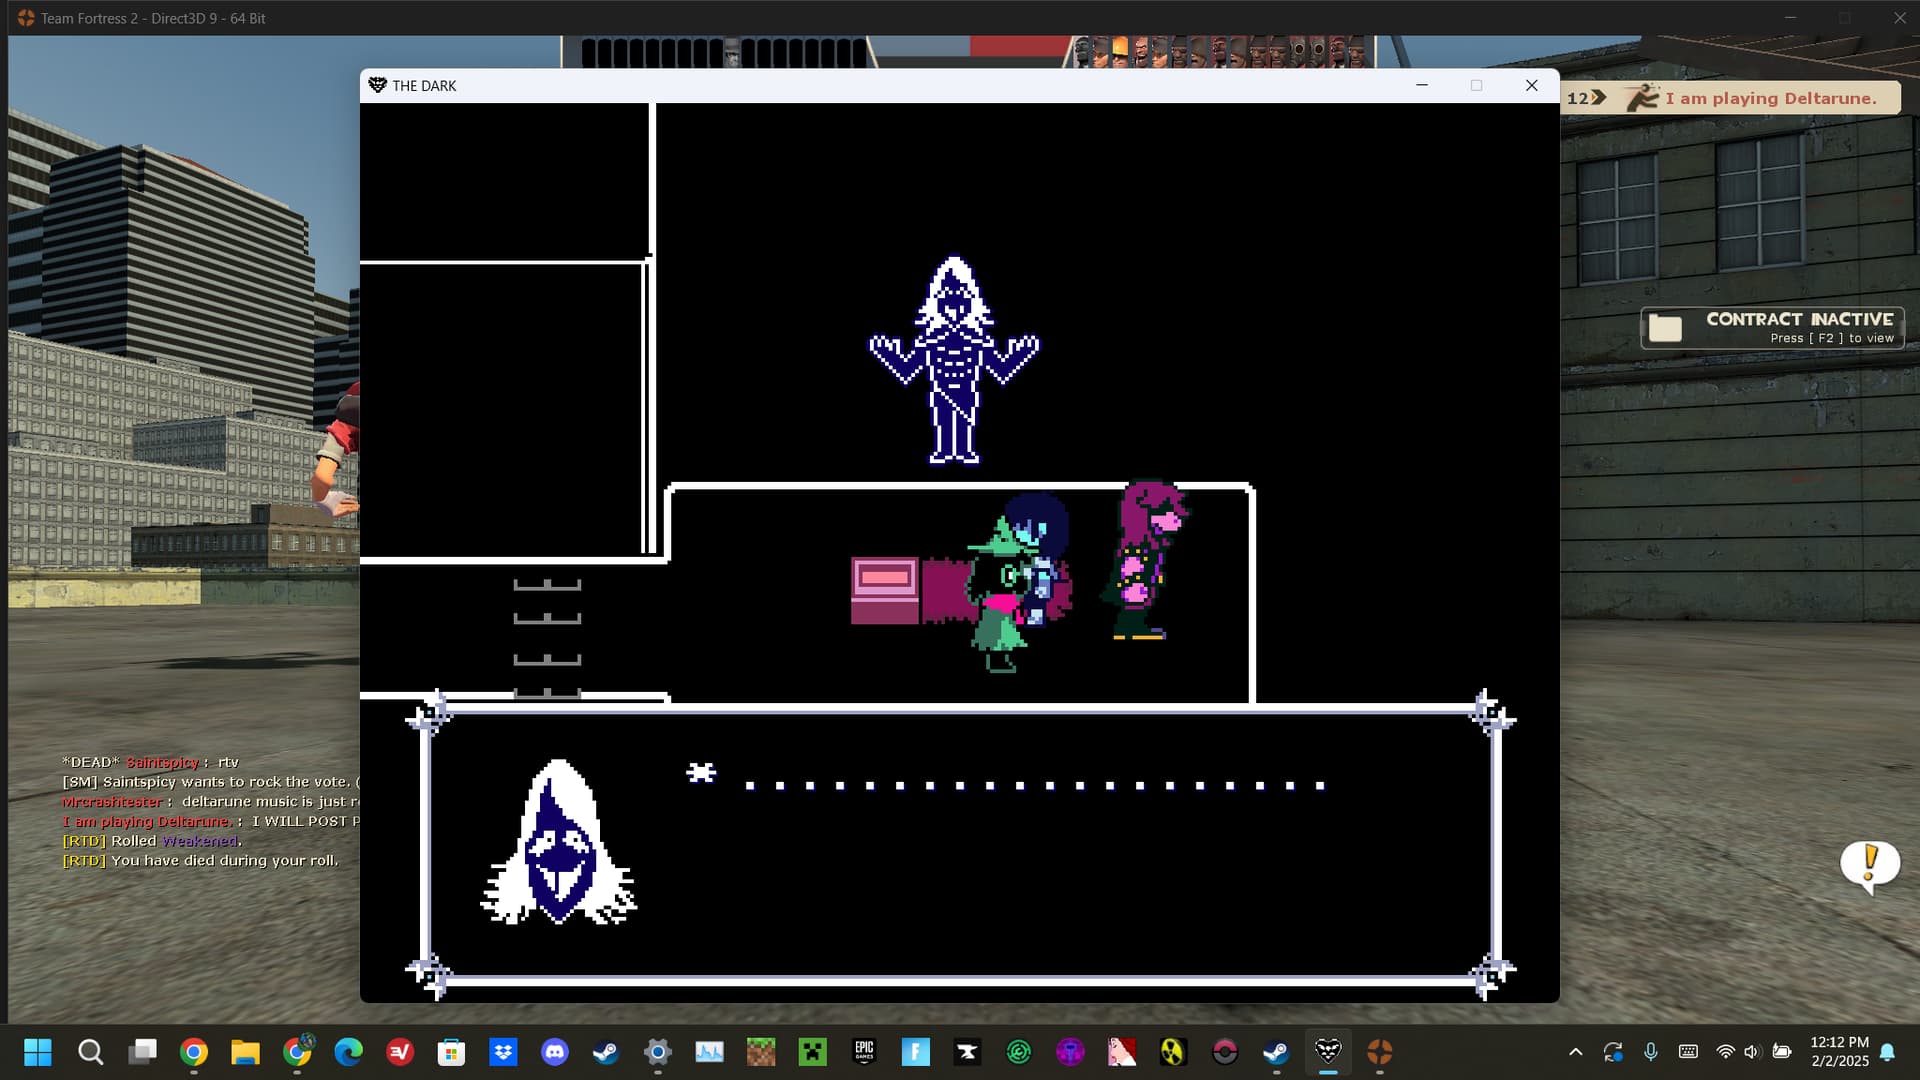
Task: Click the '[RTD] Rolled Weakened' chat line
Action: [152, 841]
